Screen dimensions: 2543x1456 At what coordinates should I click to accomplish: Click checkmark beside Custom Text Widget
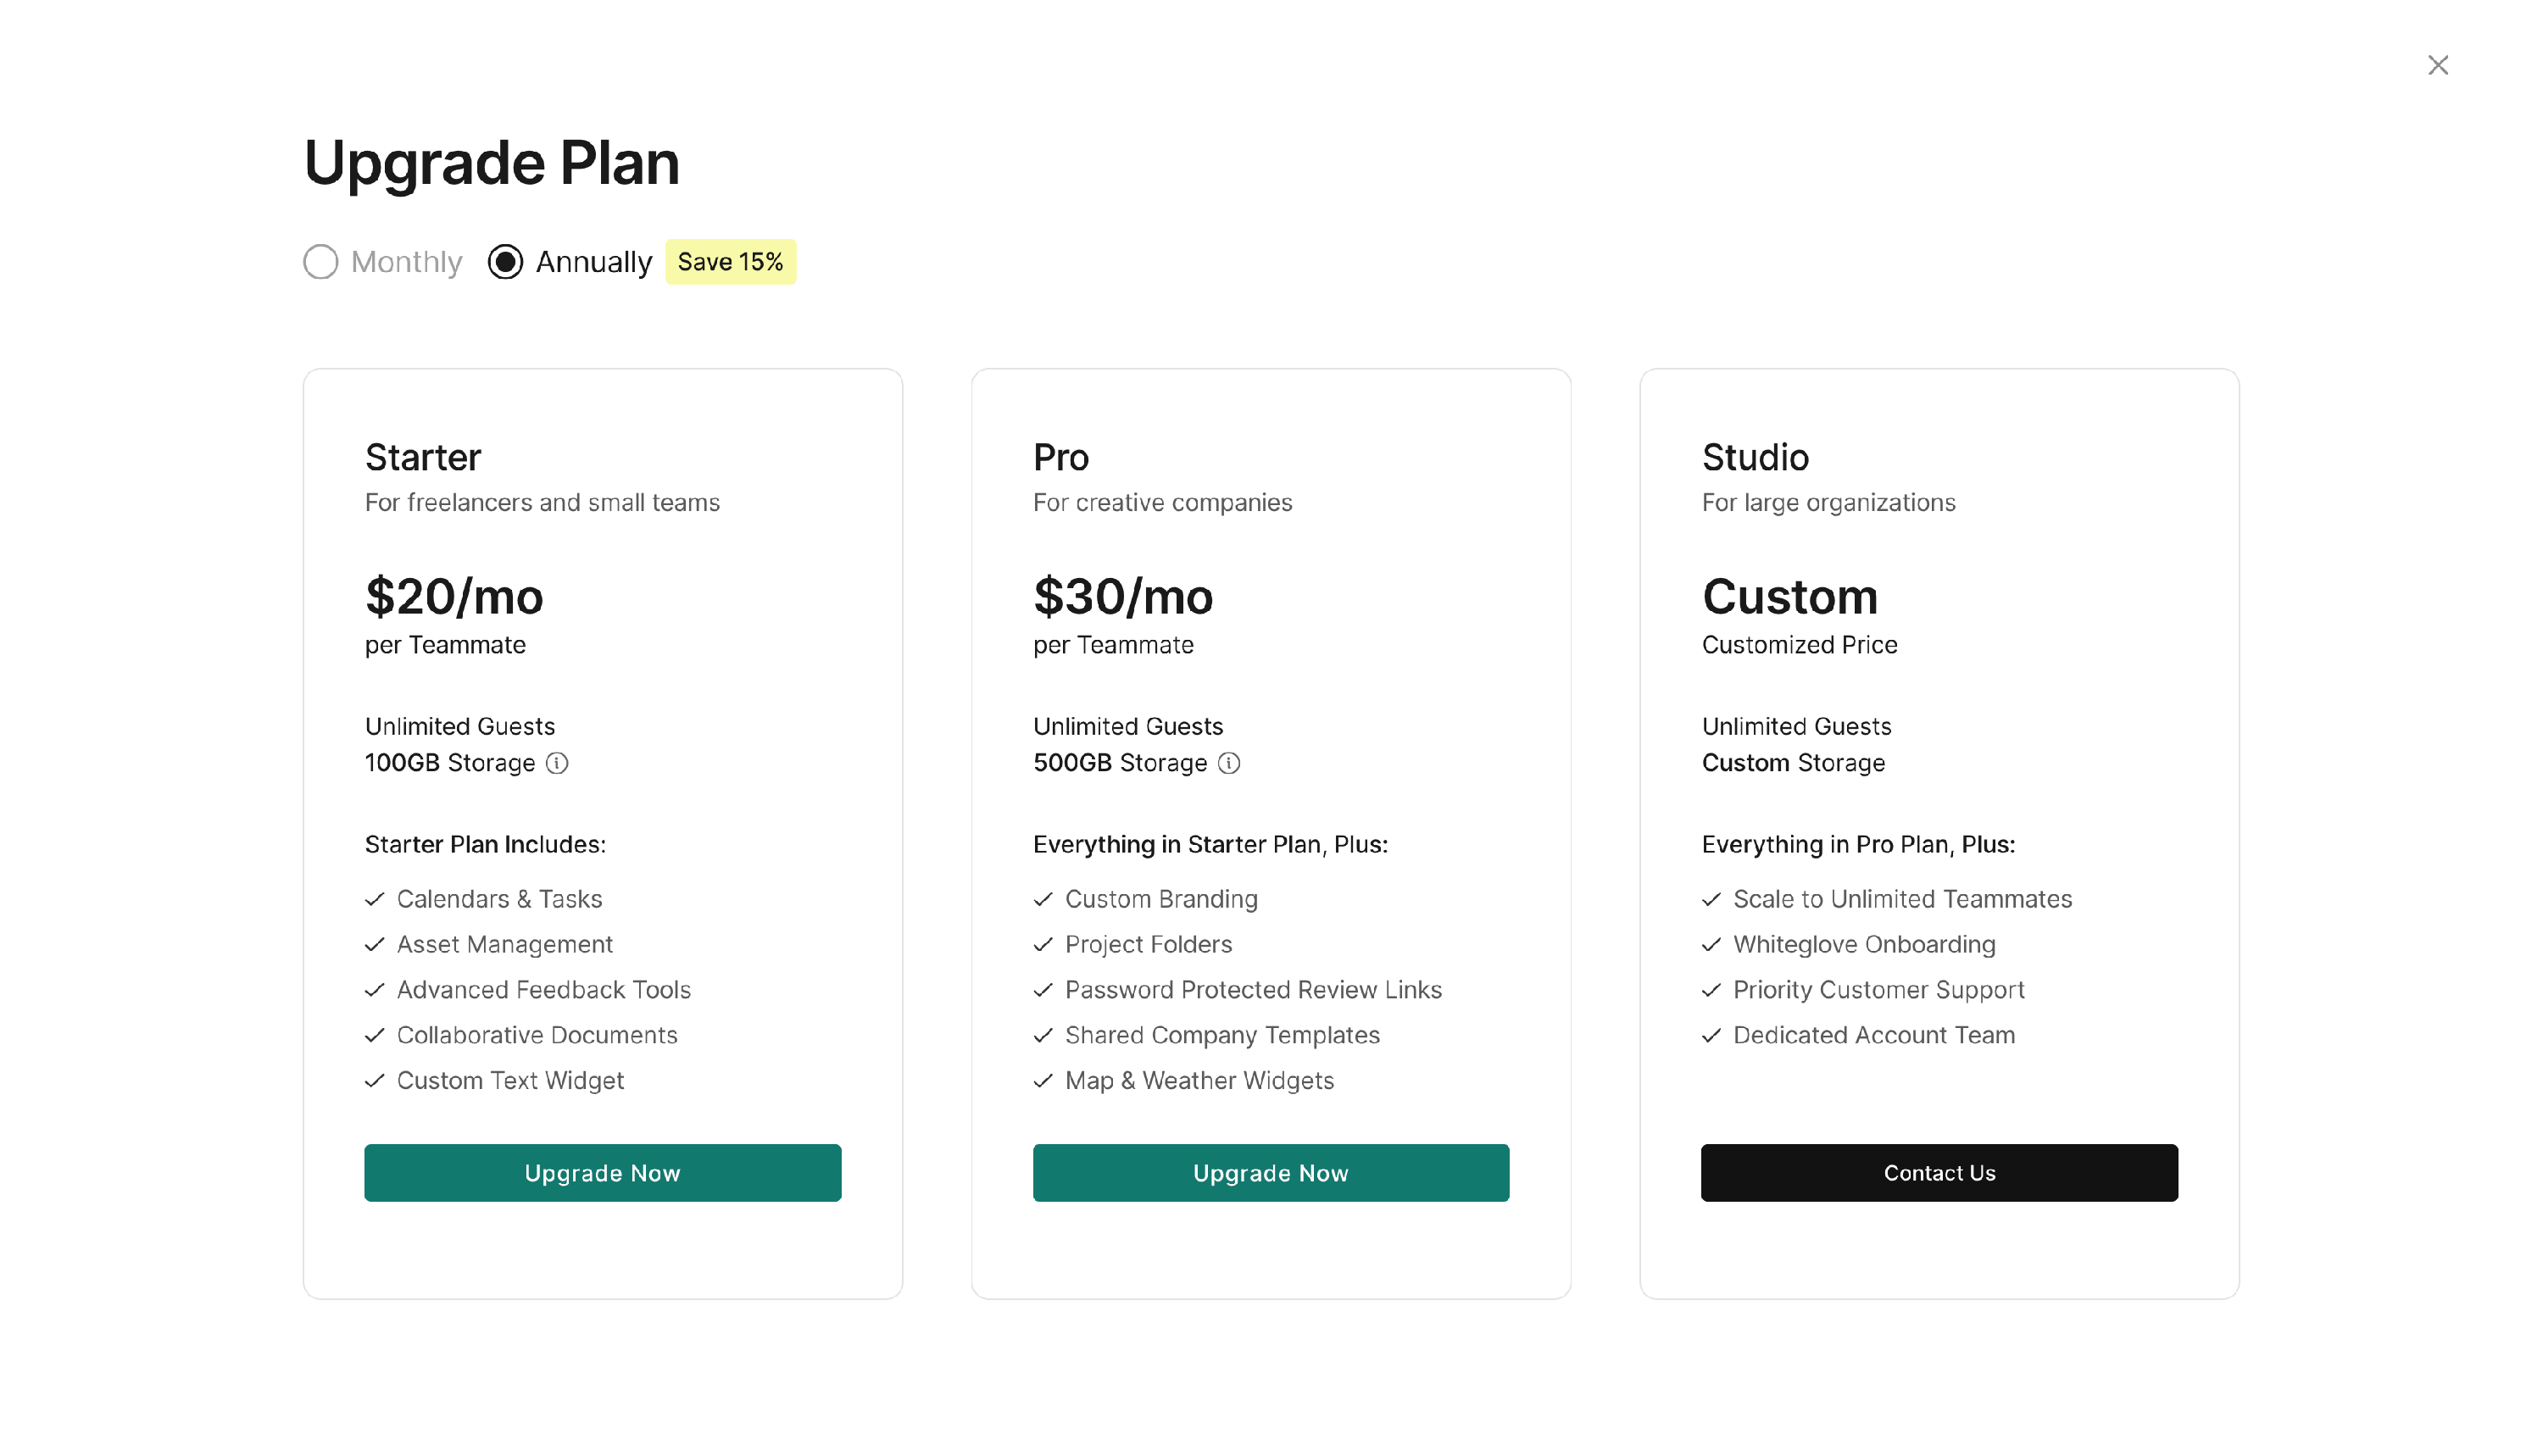pos(375,1080)
